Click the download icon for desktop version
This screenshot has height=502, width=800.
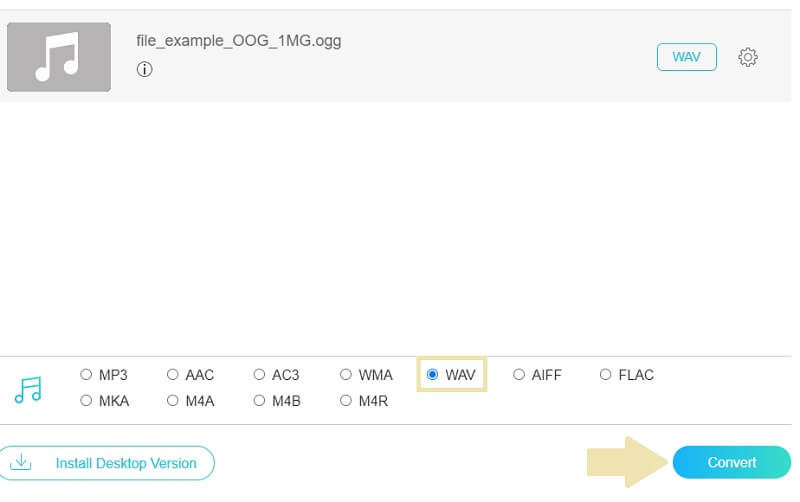pos(21,463)
